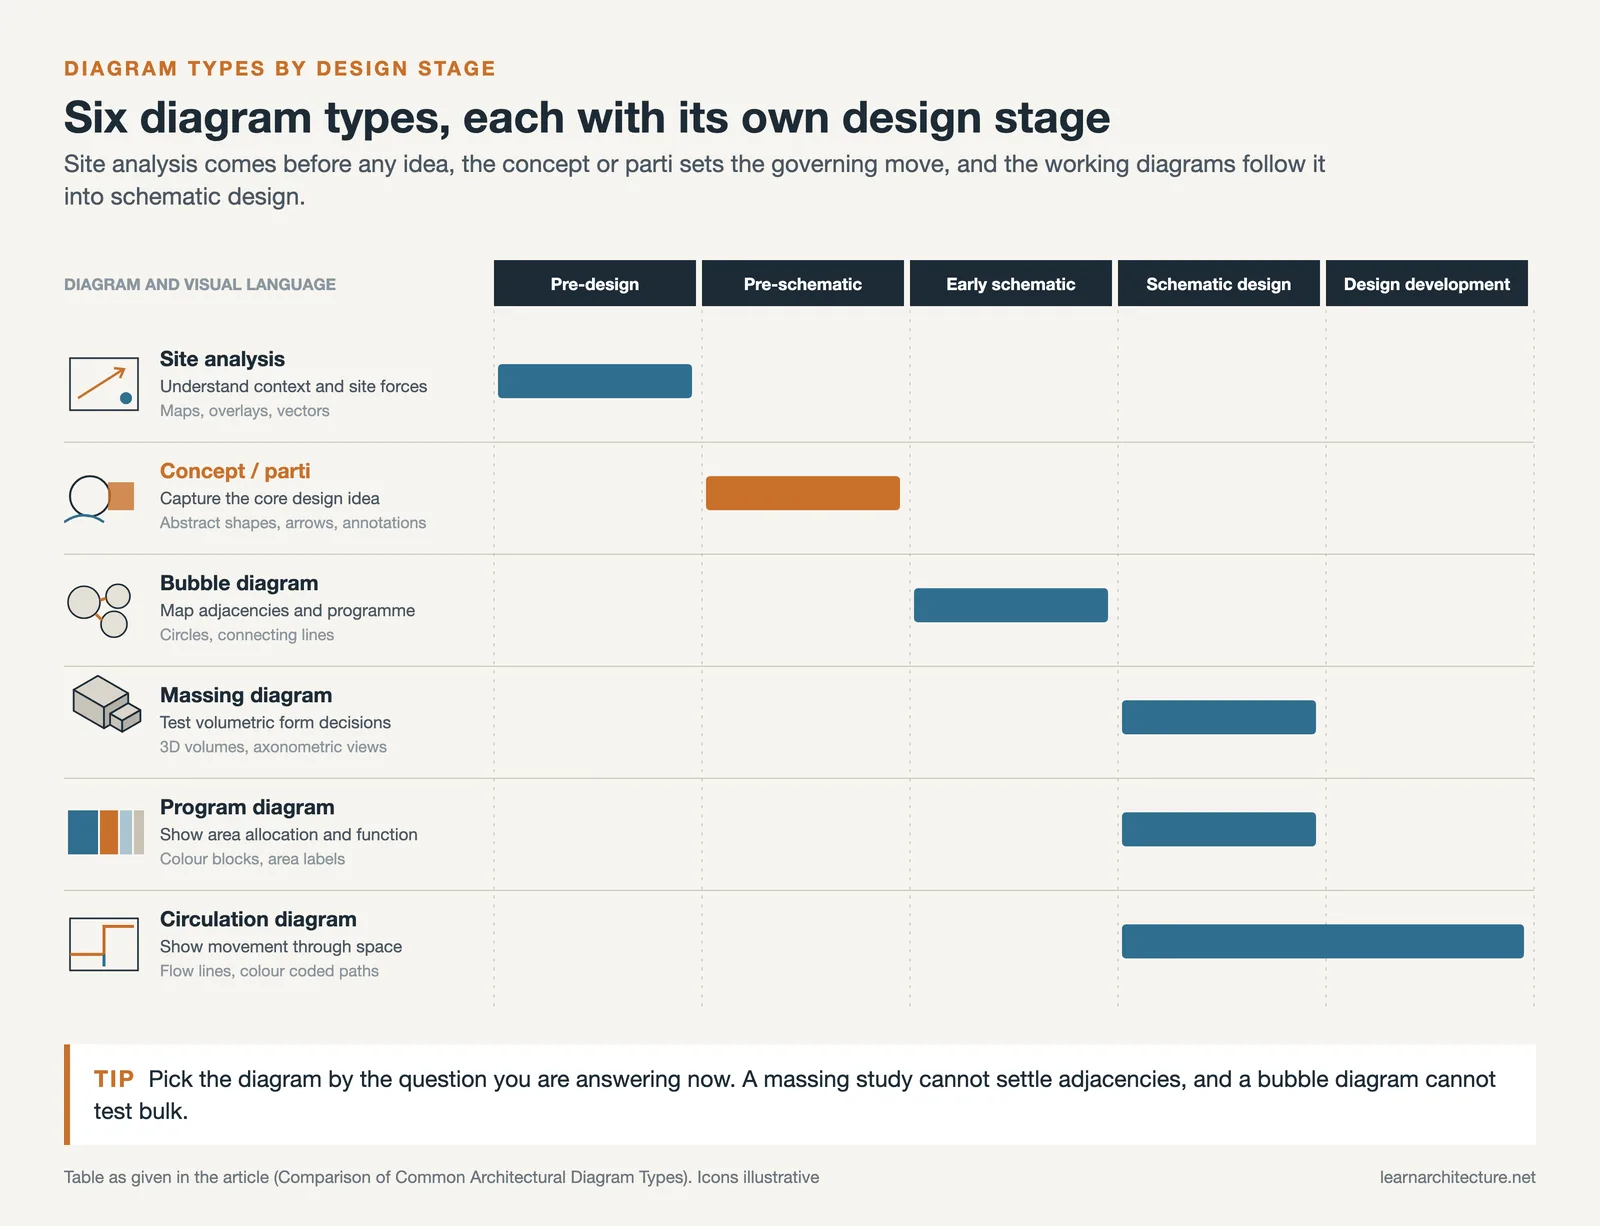Click the Concept / parti circle-and-square icon
Viewport: 1600px width, 1226px height.
100,498
